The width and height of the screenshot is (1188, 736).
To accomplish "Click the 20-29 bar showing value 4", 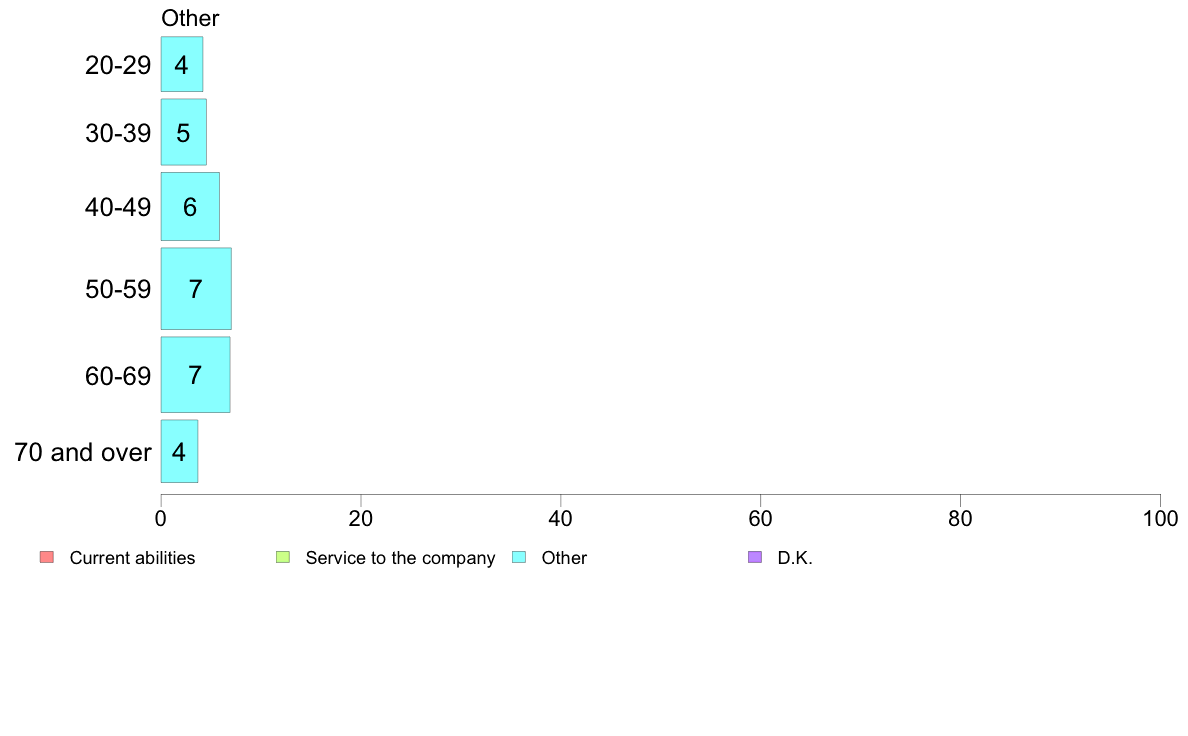I will pyautogui.click(x=182, y=64).
